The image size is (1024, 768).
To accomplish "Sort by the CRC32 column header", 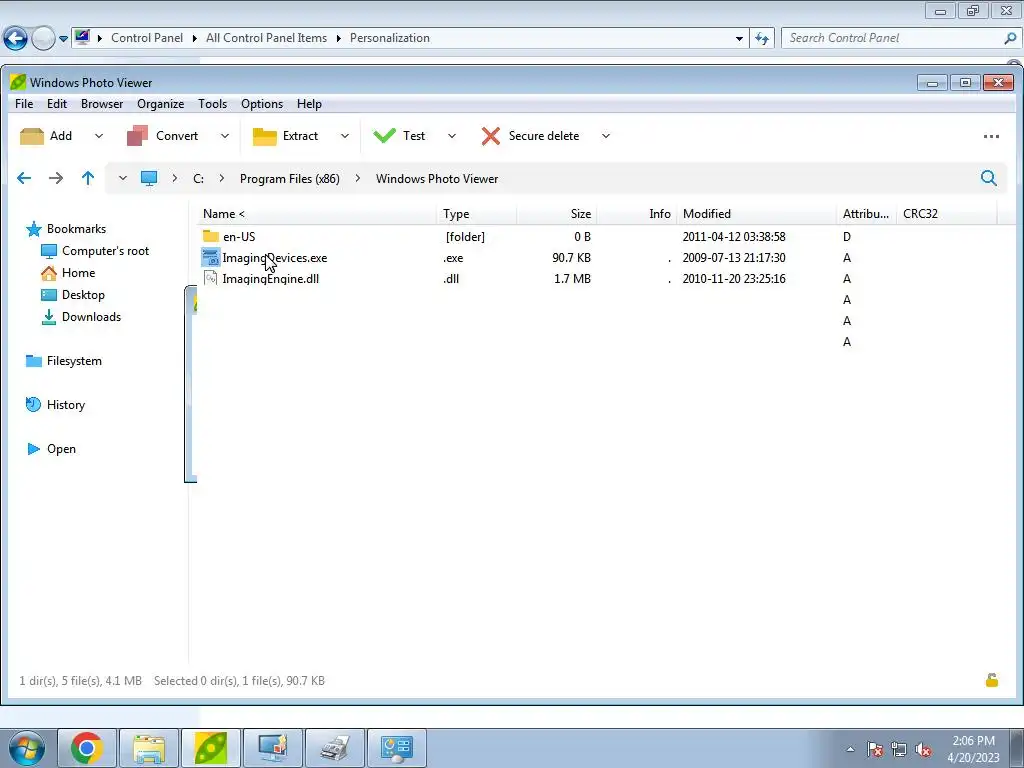I will coord(946,214).
